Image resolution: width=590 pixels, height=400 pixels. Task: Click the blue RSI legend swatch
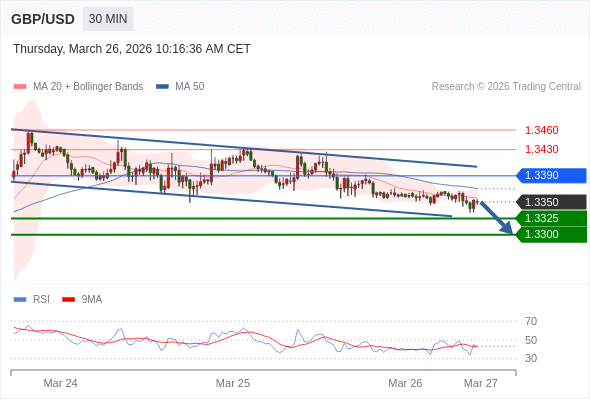click(x=20, y=300)
